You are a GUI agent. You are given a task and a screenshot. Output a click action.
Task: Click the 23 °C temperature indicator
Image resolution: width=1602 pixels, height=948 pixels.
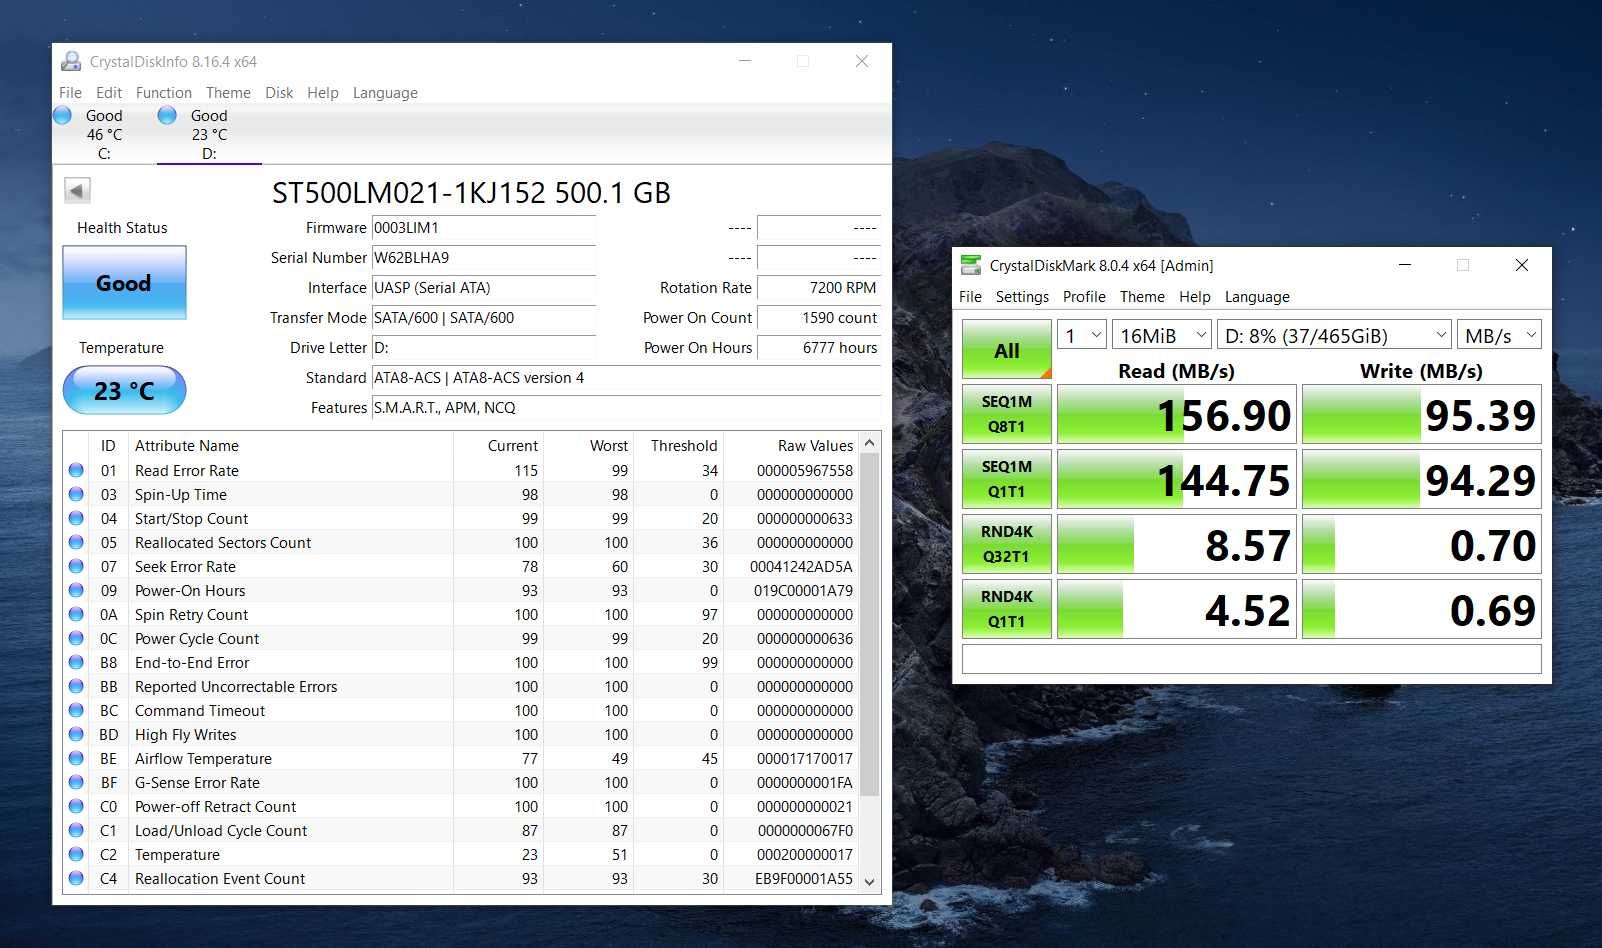click(x=124, y=390)
